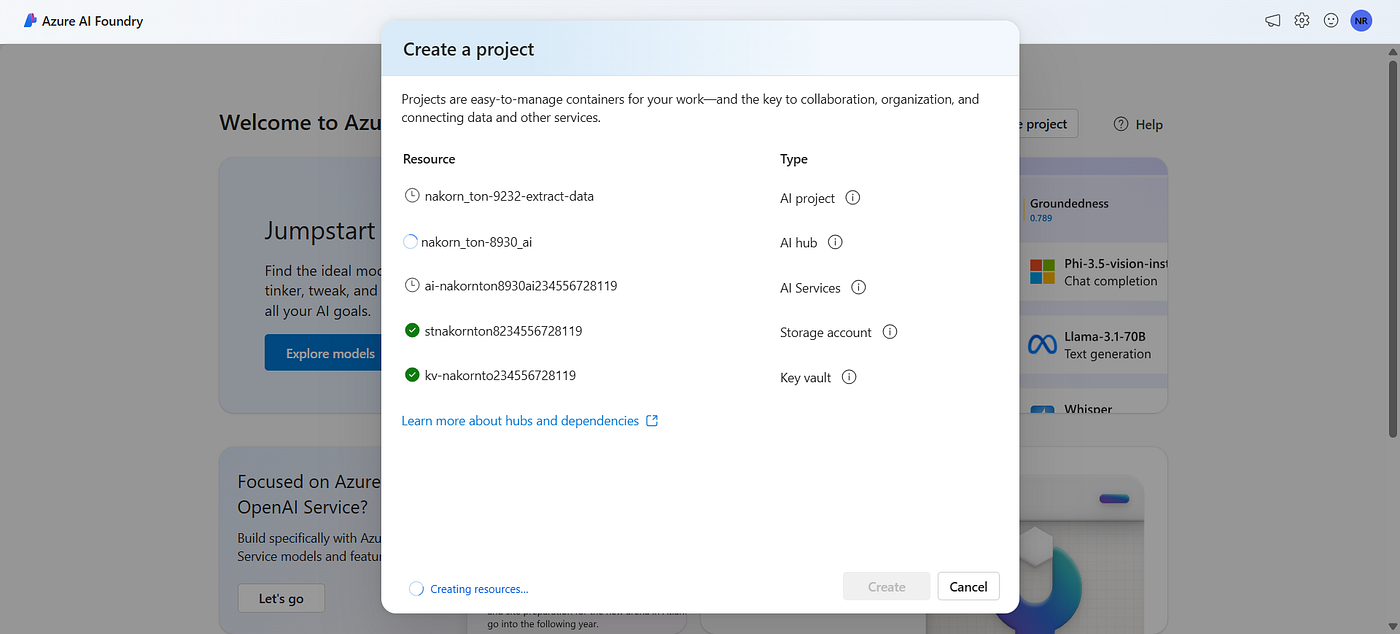The width and height of the screenshot is (1400, 634).
Task: Click info icon next to Storage account
Action: tap(890, 332)
